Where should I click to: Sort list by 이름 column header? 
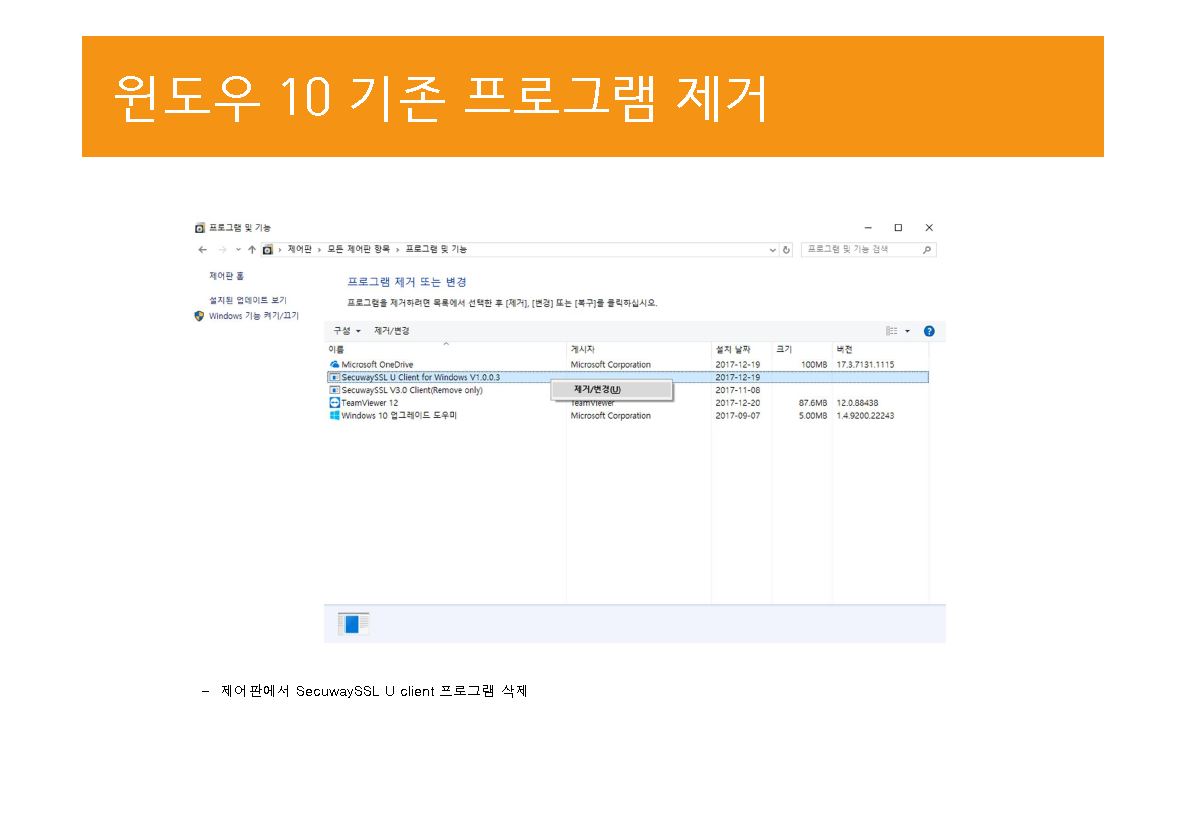click(x=337, y=349)
